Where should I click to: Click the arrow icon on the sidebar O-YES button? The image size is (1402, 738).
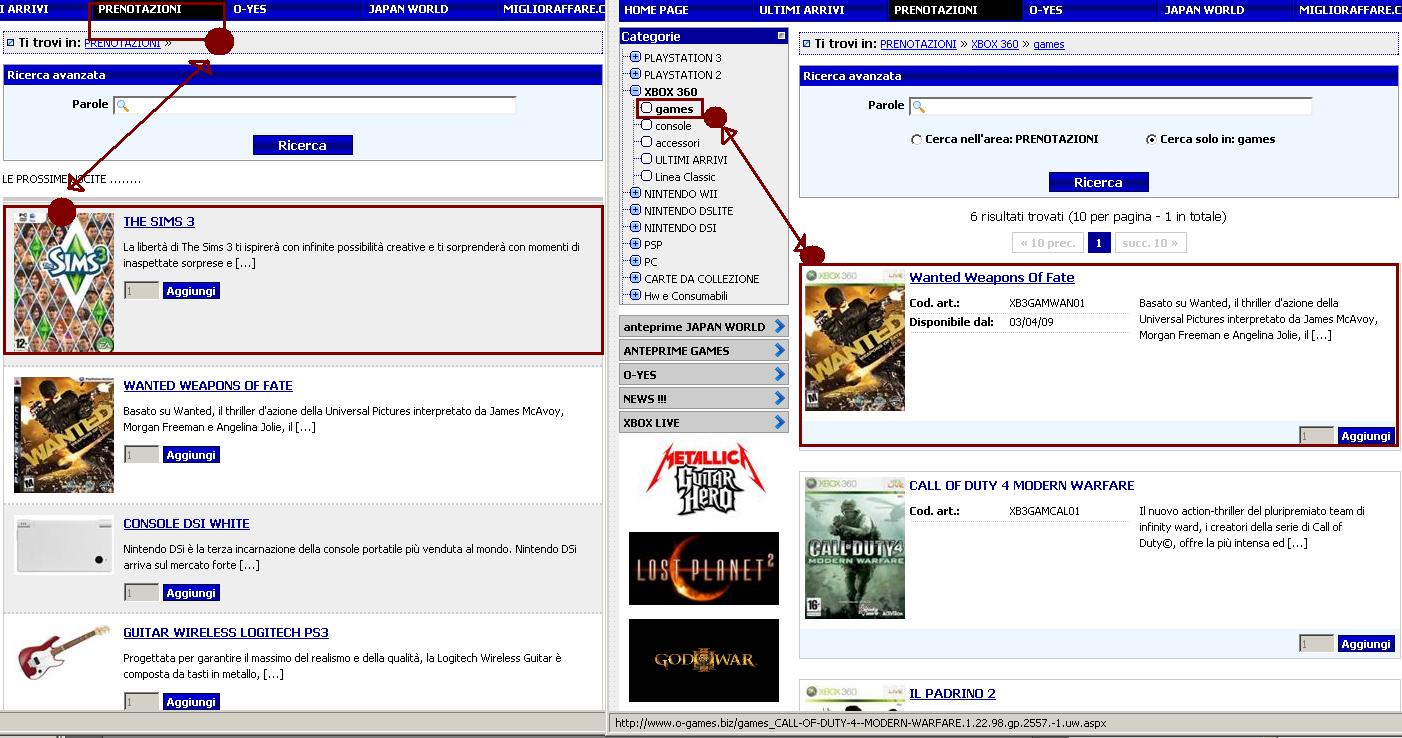coord(780,374)
